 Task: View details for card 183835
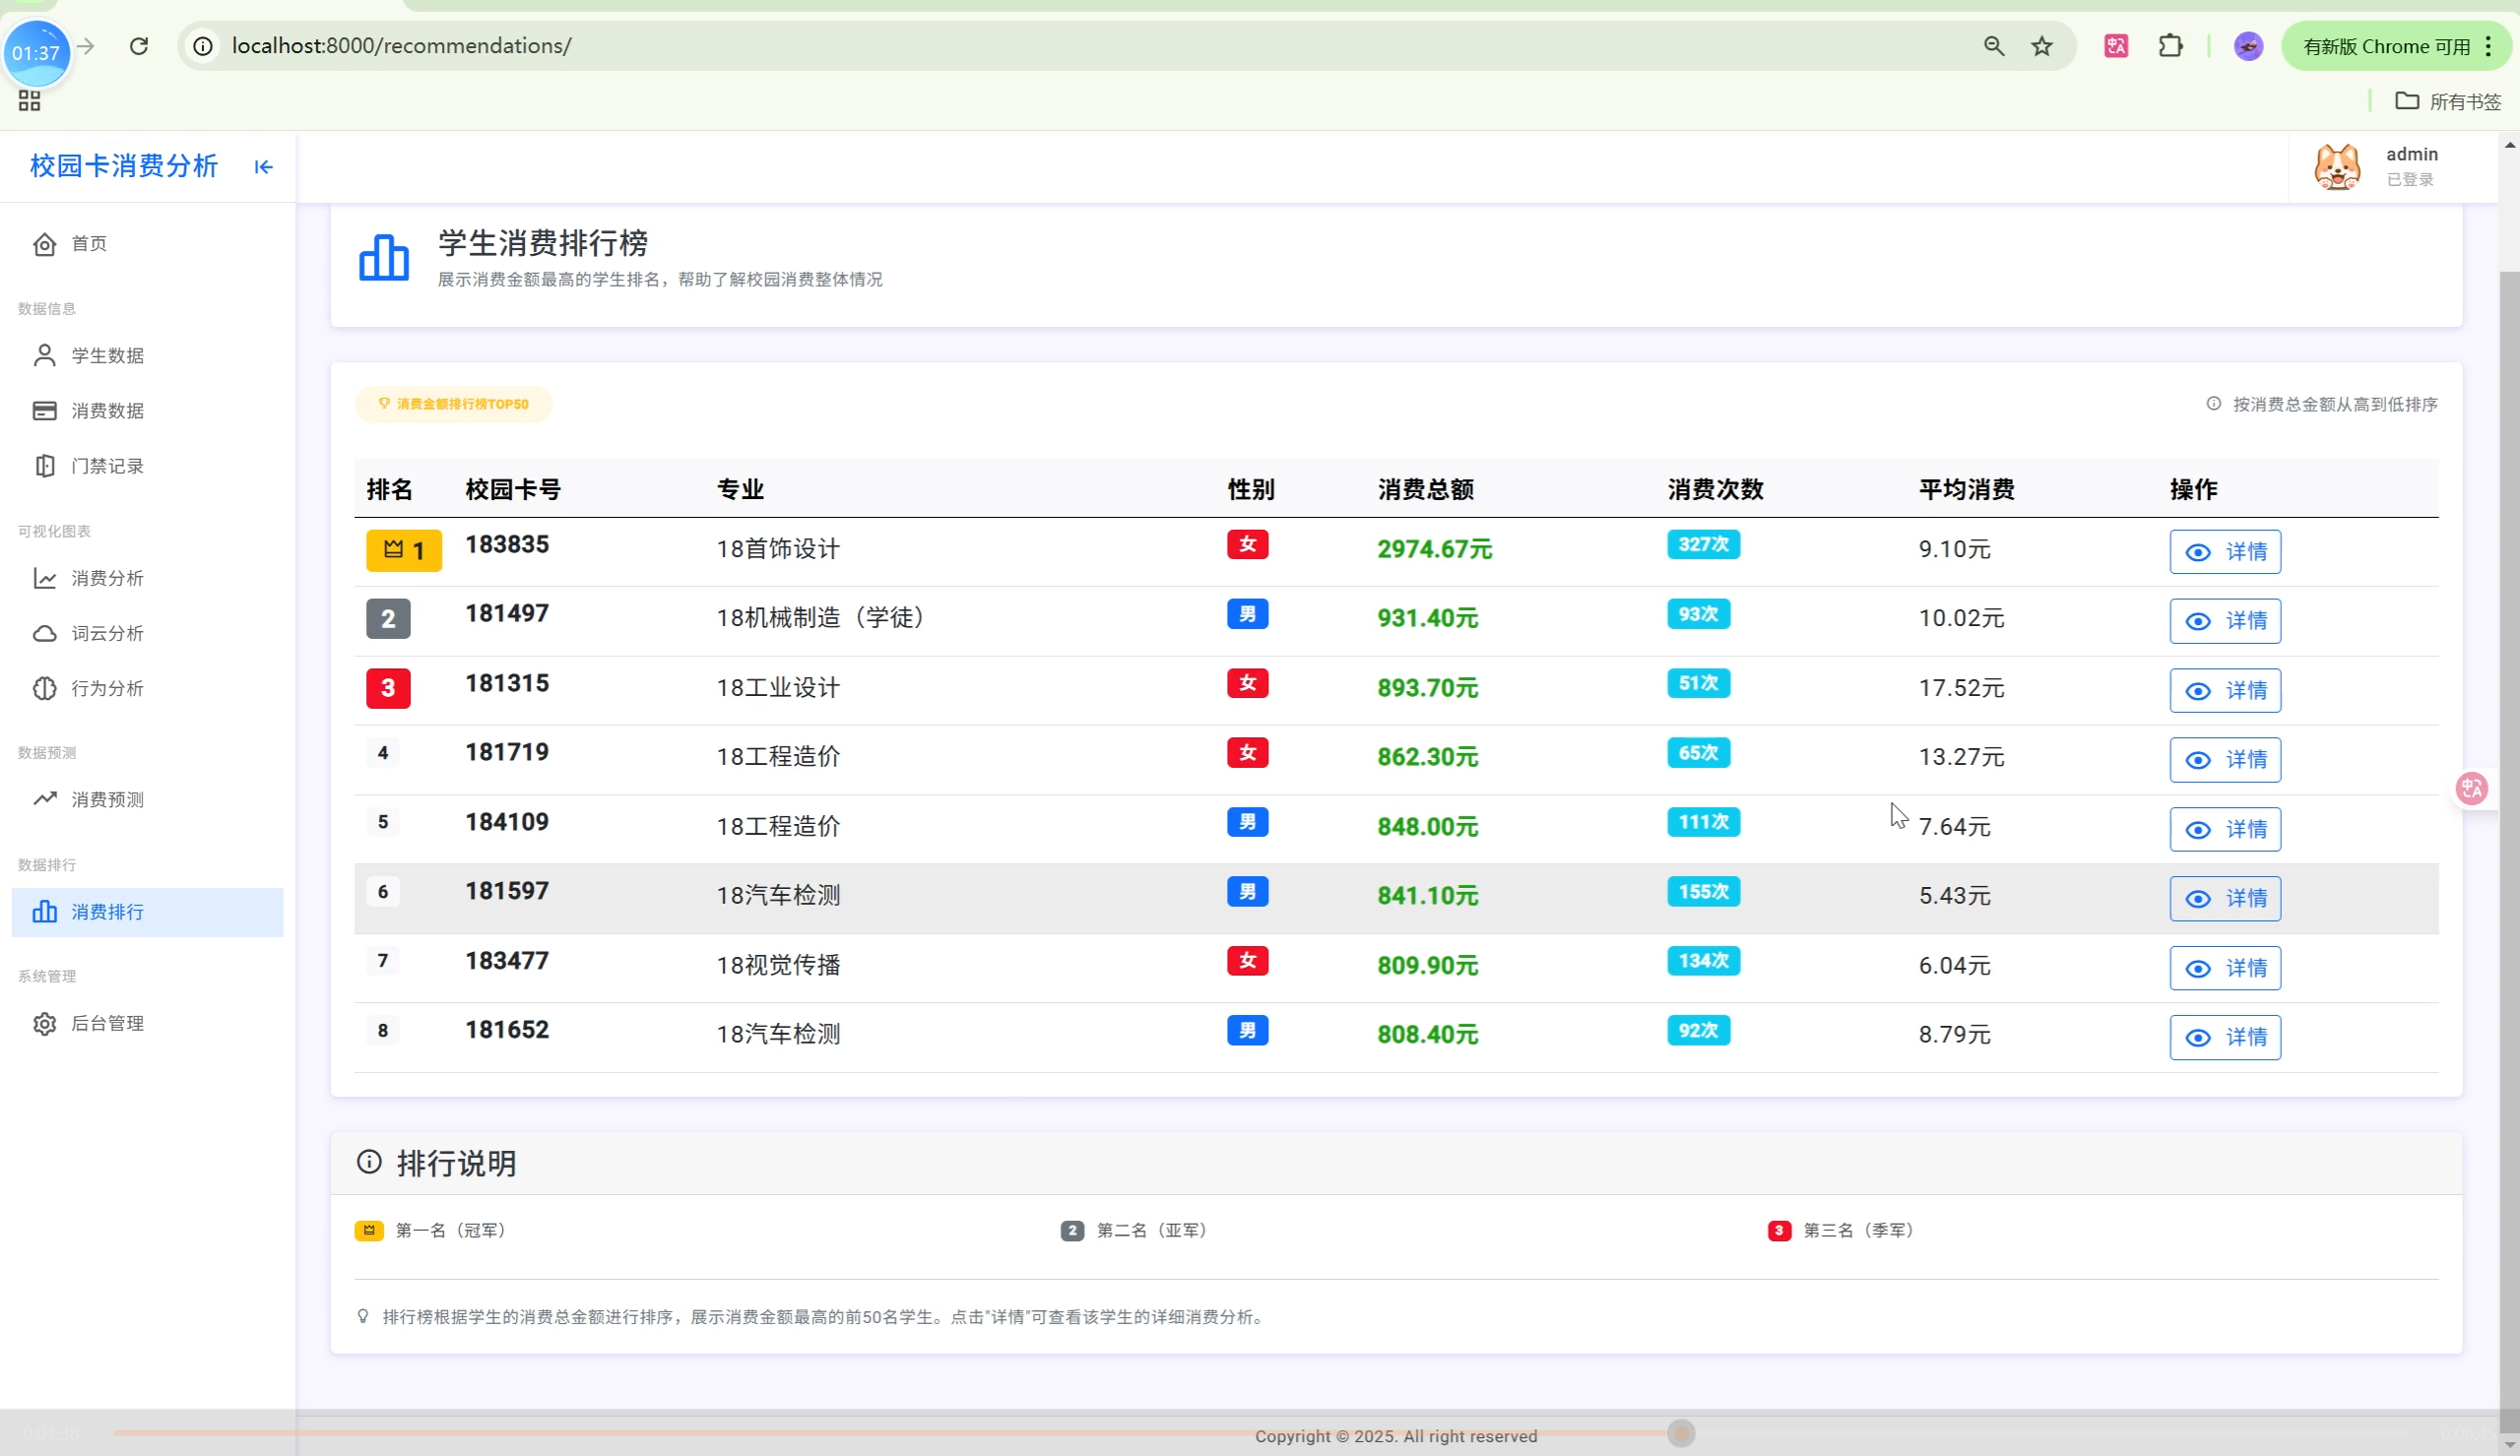pyautogui.click(x=2224, y=552)
